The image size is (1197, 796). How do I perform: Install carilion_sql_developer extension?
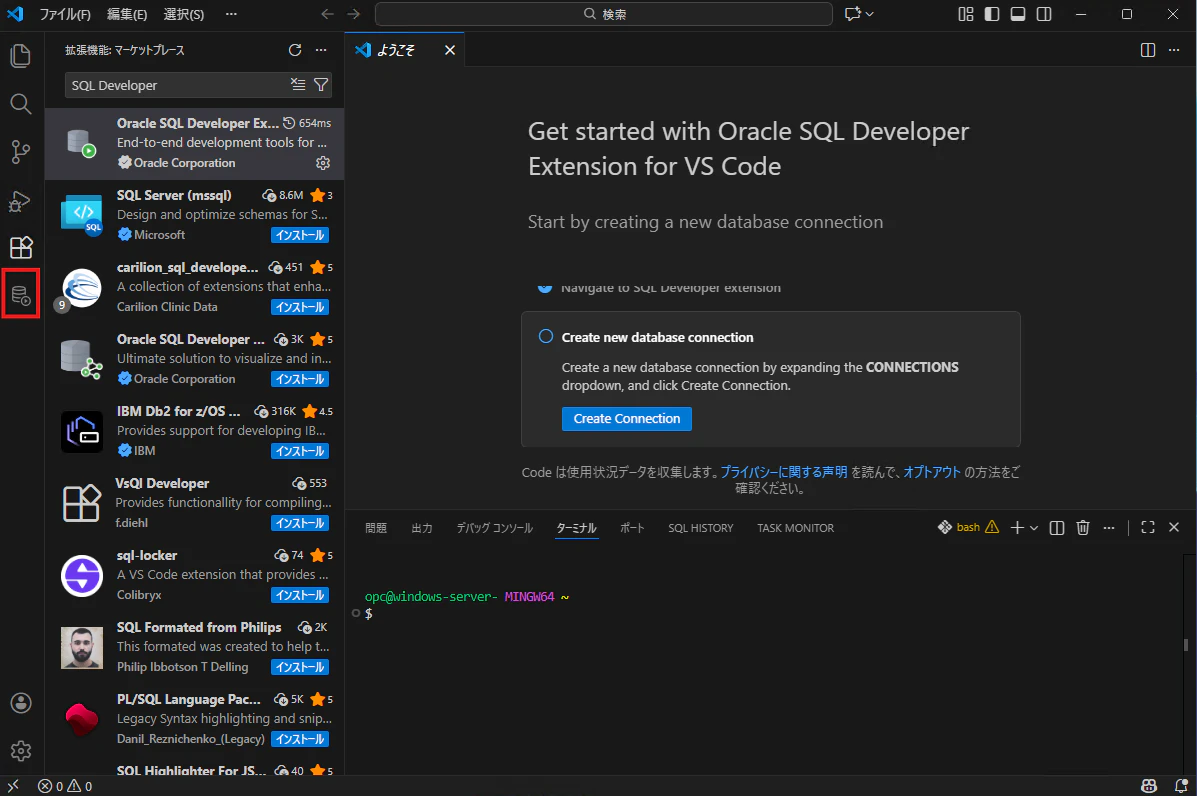point(300,307)
